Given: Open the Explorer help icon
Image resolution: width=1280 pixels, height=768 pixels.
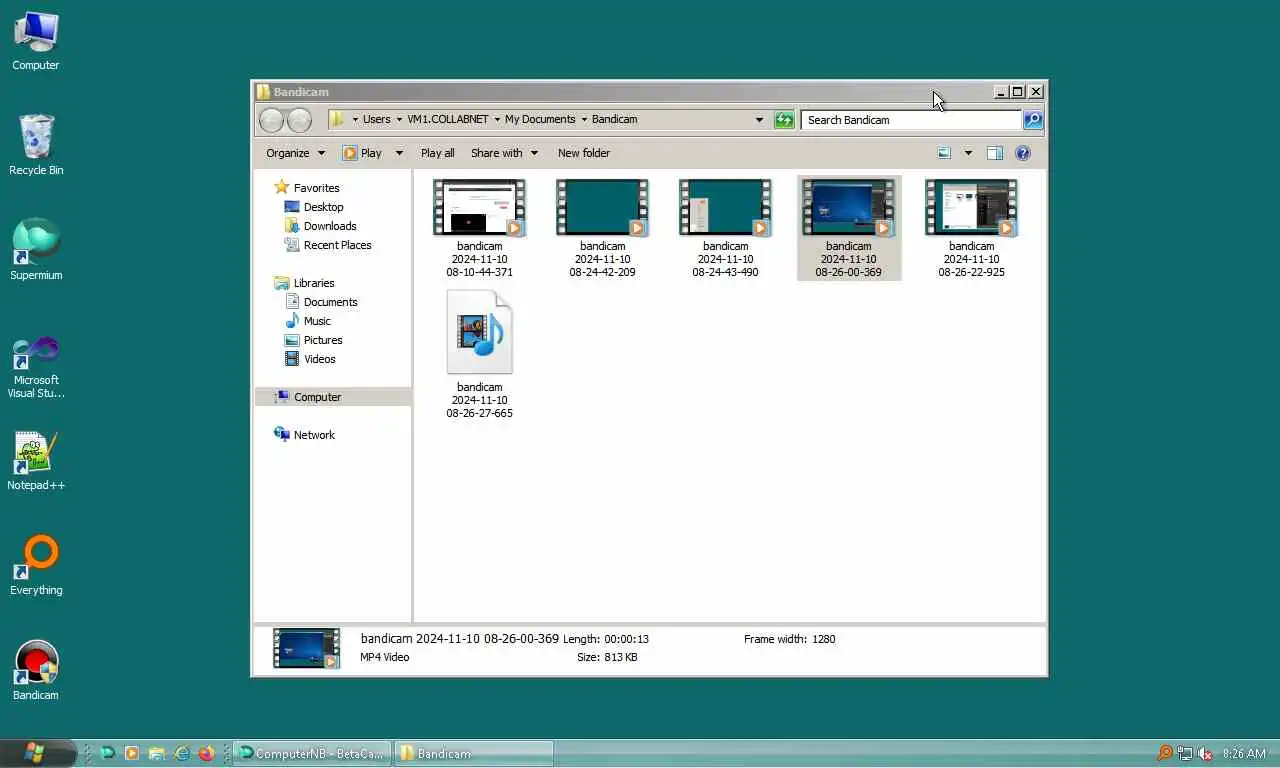Looking at the screenshot, I should tap(1023, 153).
